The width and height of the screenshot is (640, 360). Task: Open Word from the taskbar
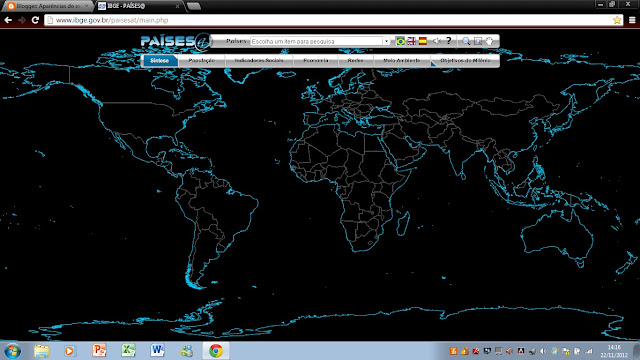157,351
